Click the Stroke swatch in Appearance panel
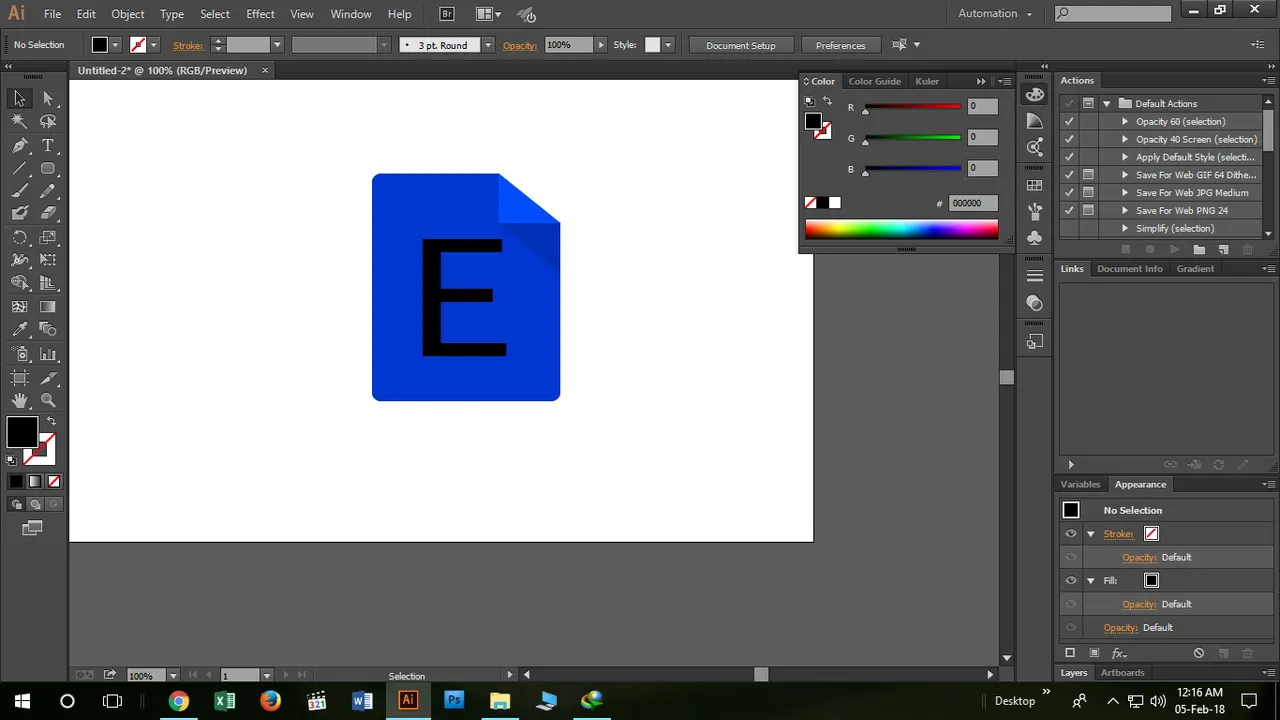1280x720 pixels. pos(1151,534)
